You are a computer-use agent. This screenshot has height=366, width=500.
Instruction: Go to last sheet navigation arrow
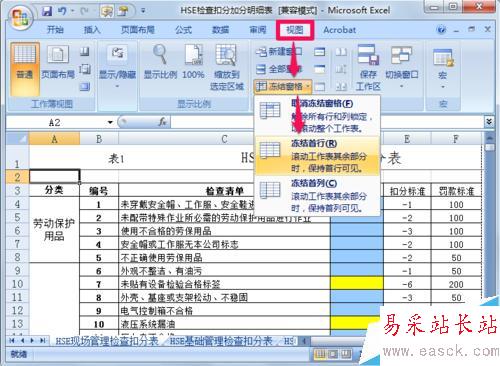tap(43, 340)
